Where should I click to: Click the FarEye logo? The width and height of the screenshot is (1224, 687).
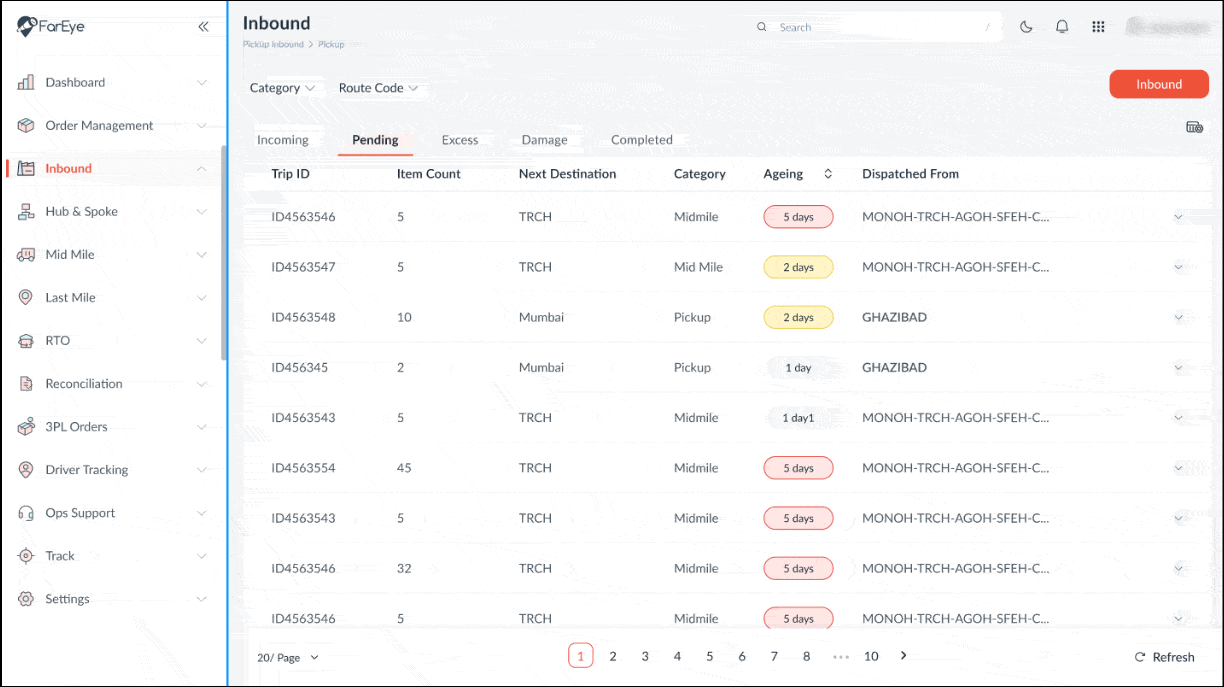click(50, 26)
